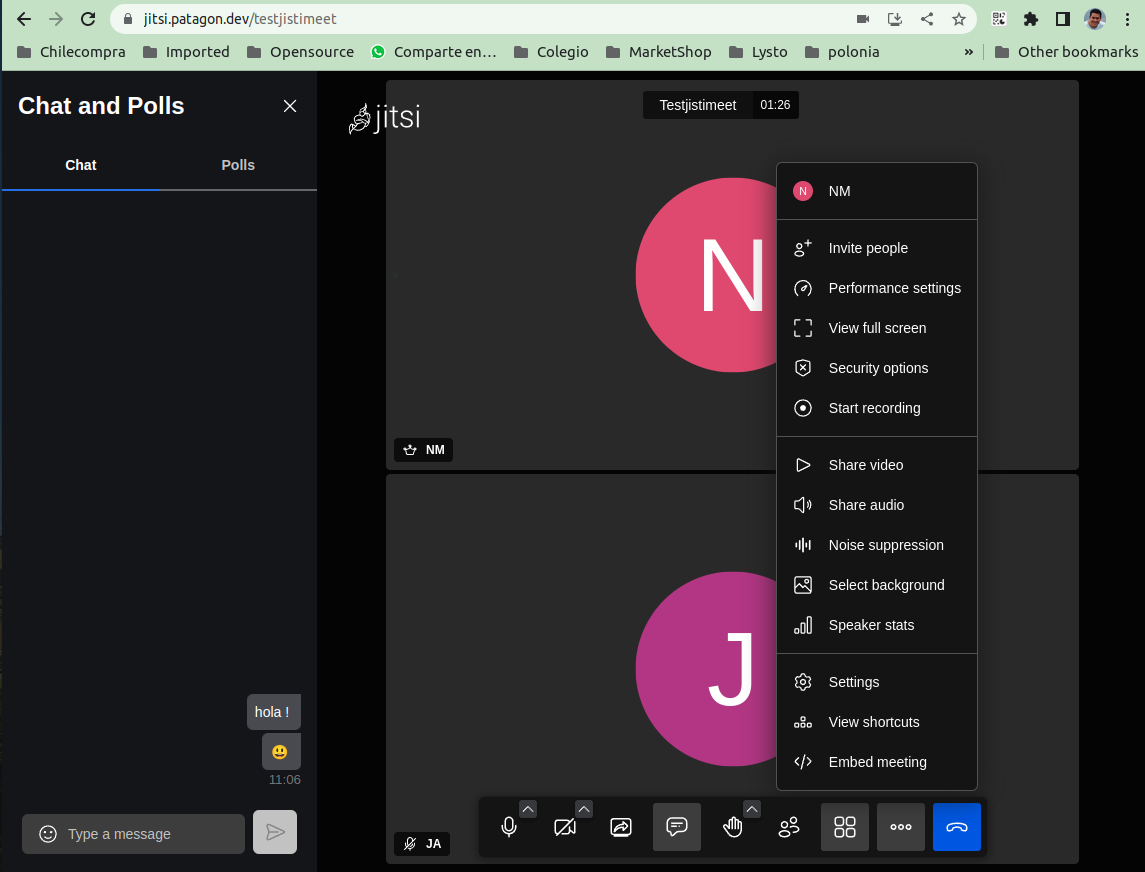Click the Type a message field
Viewport: 1145px width, 872px height.
(150, 834)
